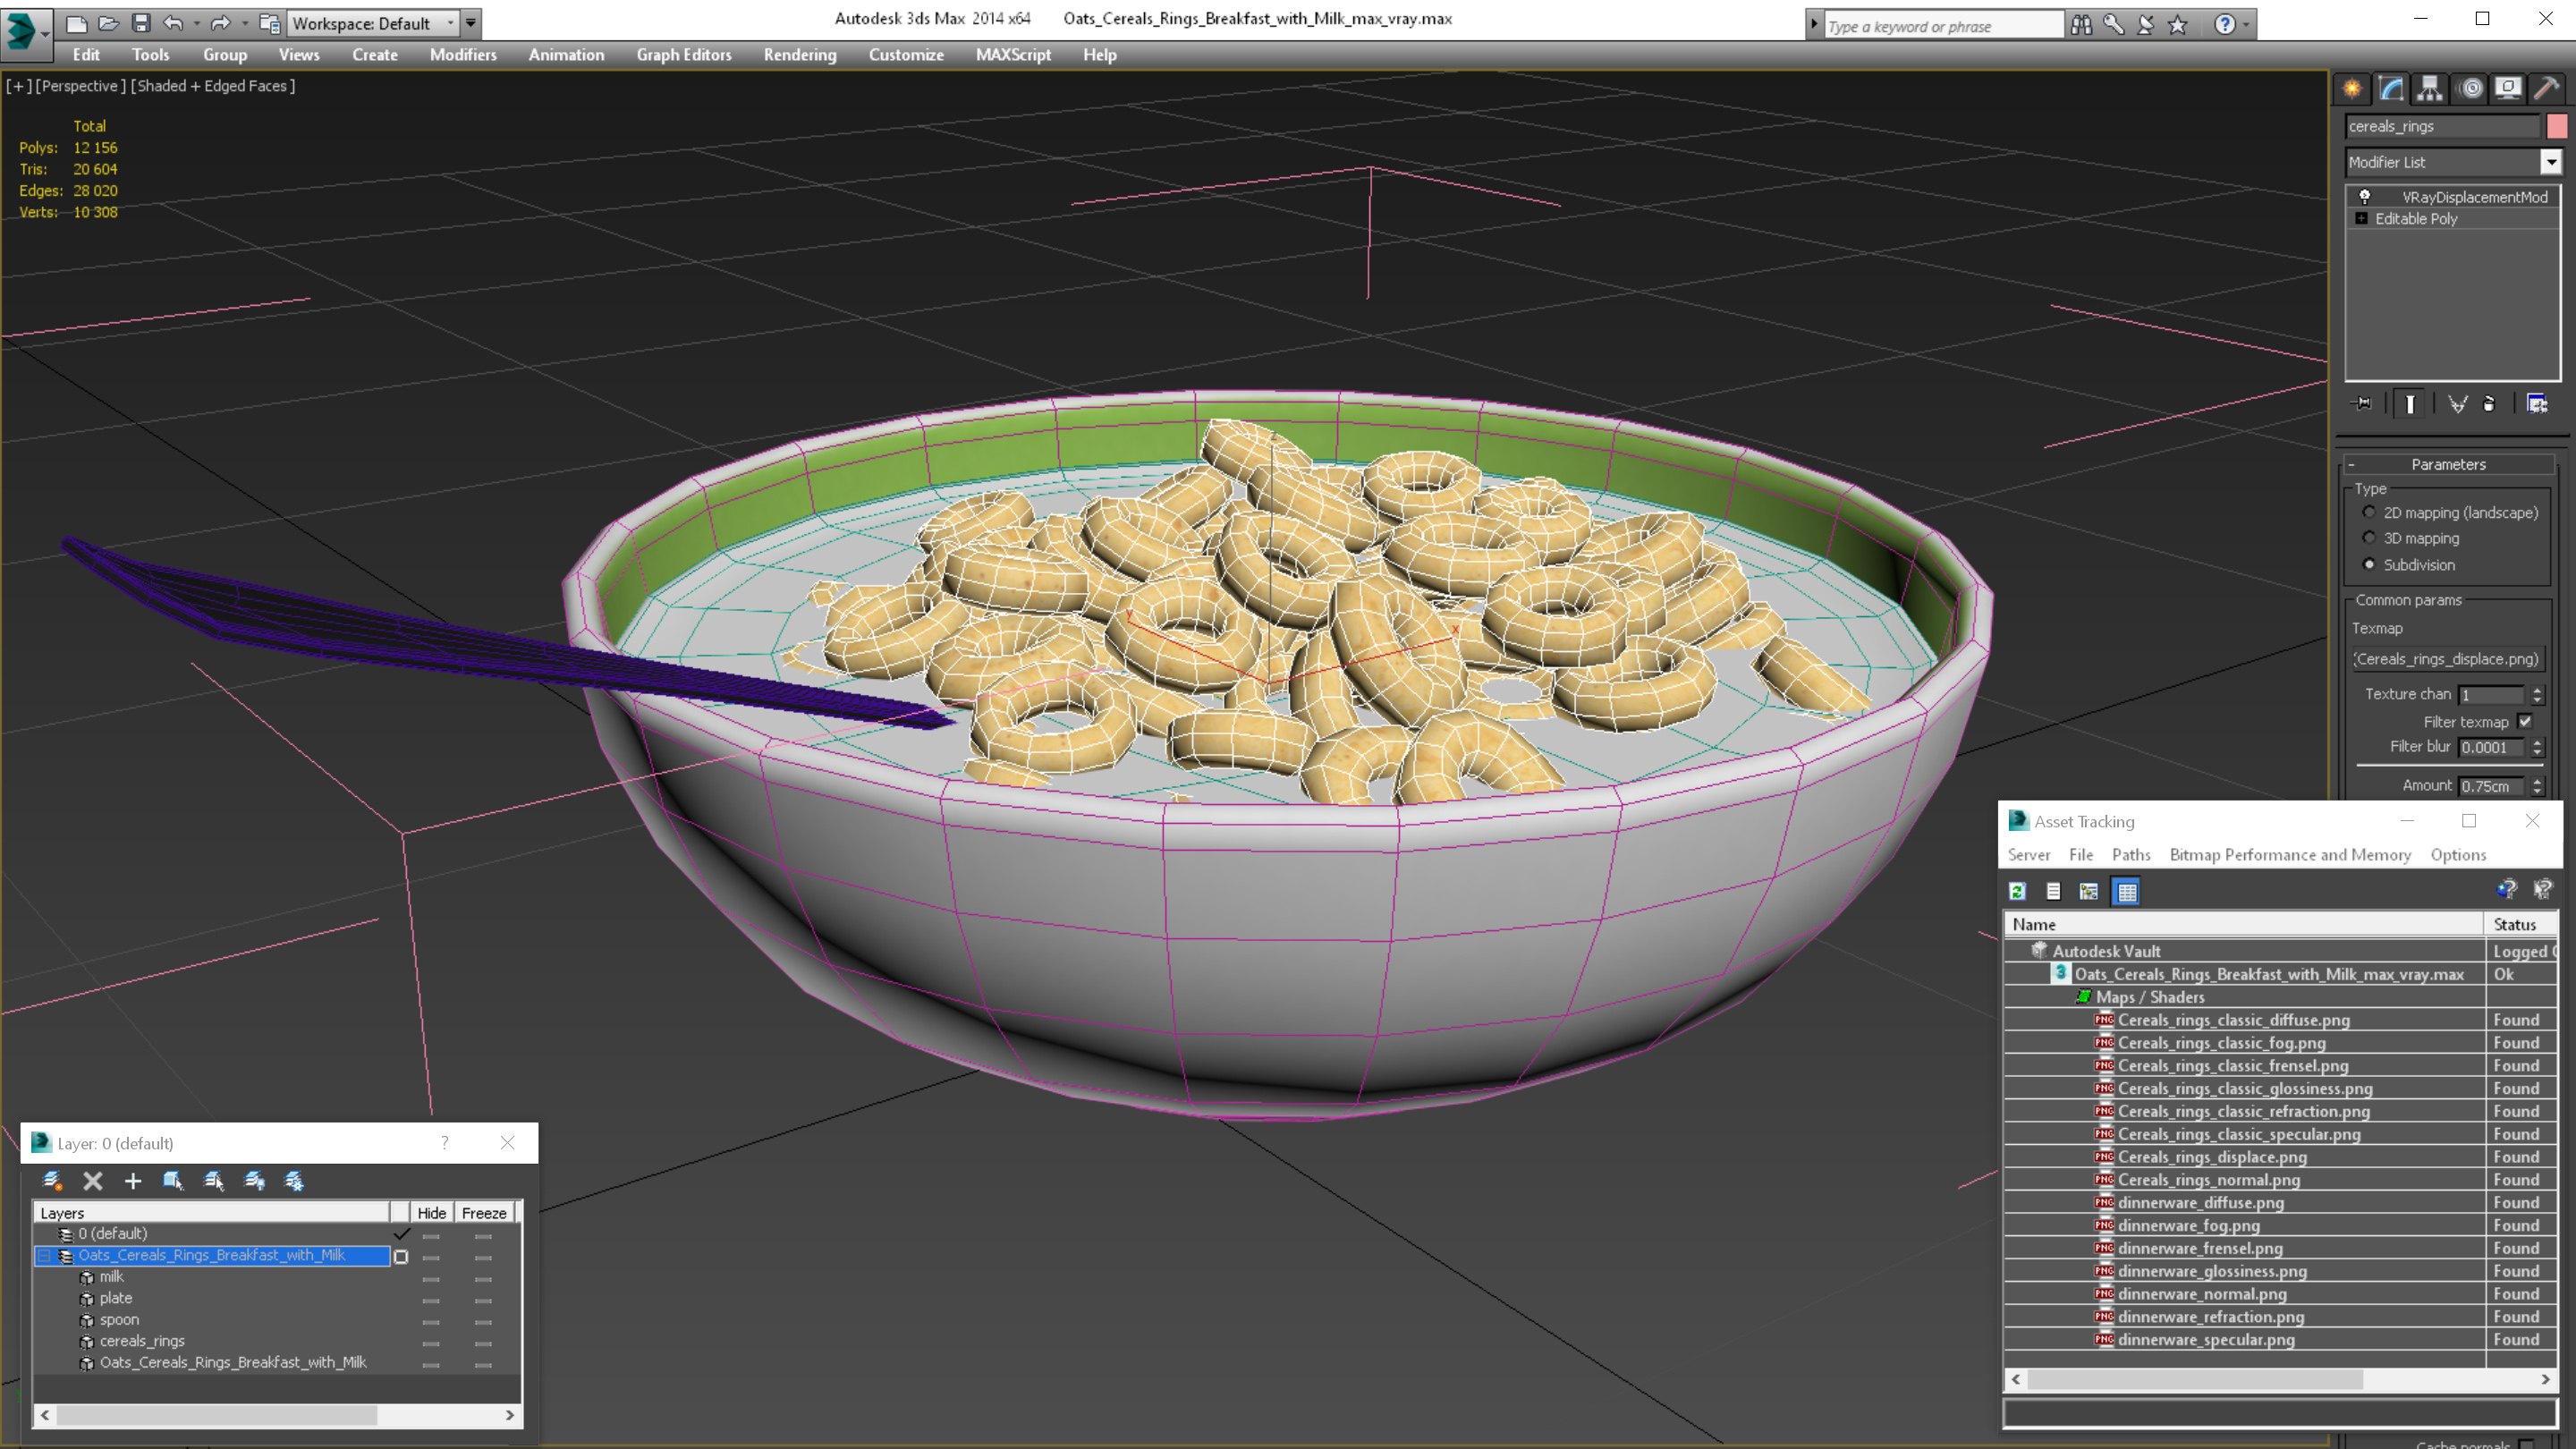Click Delete layer X icon

click(x=93, y=1181)
